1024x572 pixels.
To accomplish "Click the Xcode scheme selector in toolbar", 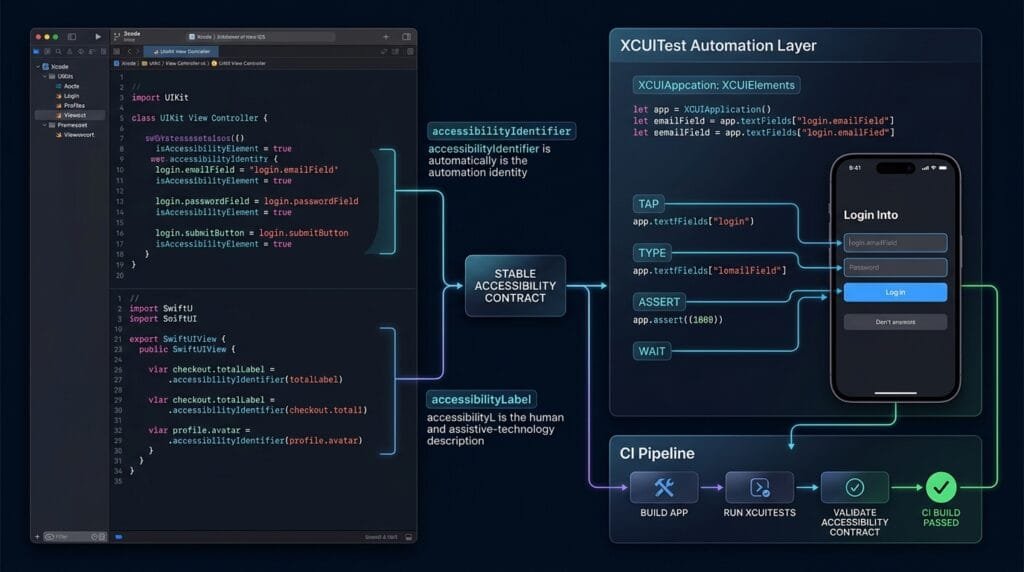I will pyautogui.click(x=127, y=36).
